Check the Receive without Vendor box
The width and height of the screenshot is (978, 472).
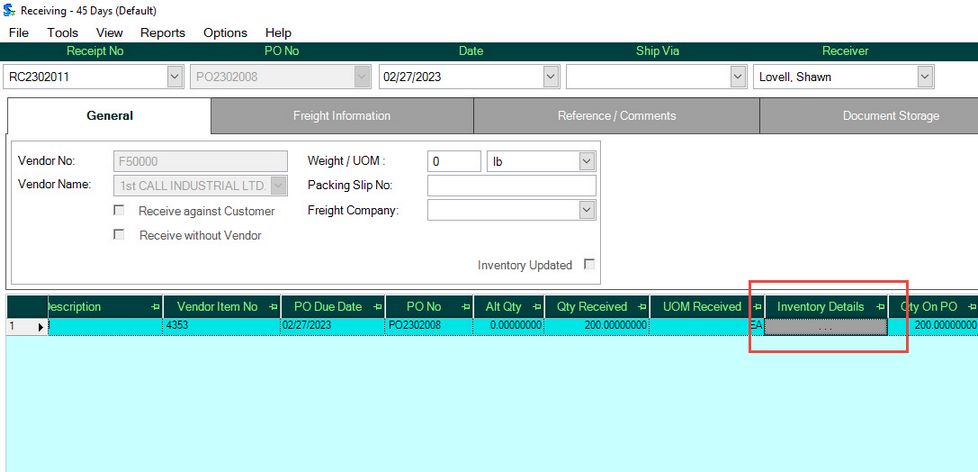120,235
